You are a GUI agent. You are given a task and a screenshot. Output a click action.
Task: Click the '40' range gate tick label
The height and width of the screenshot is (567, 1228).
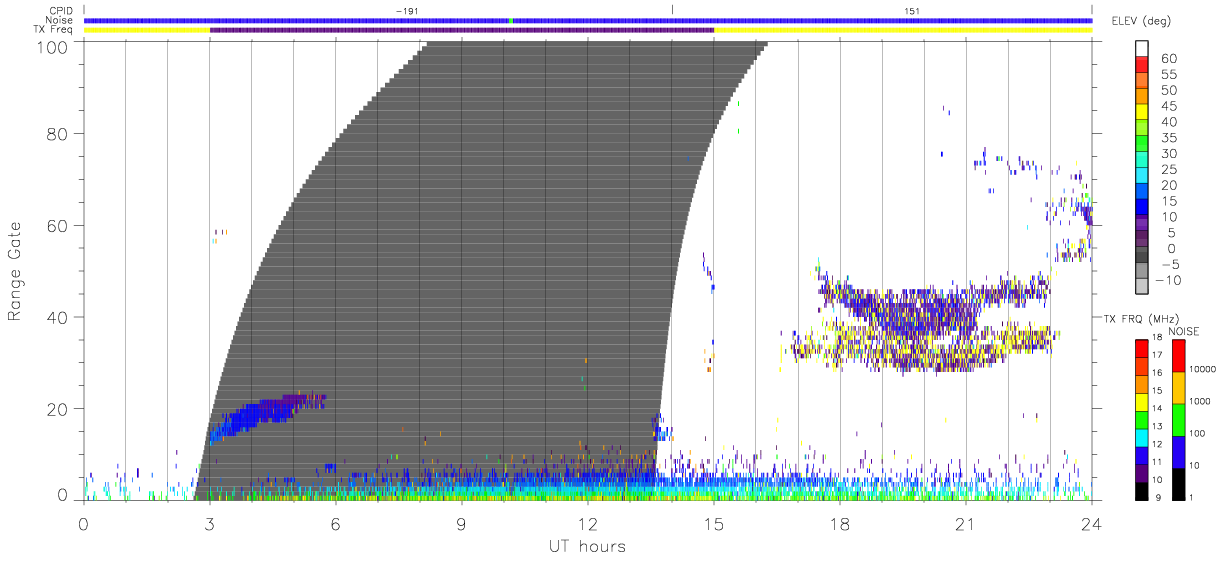point(56,317)
